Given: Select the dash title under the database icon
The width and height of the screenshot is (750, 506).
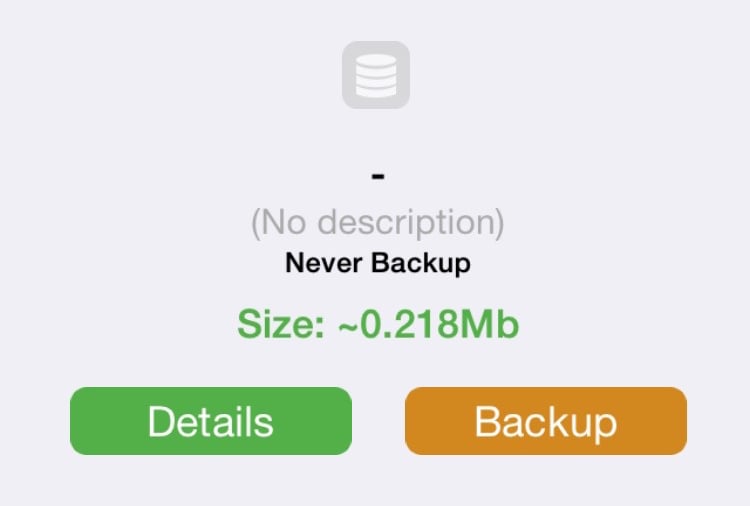Looking at the screenshot, I should [378, 176].
